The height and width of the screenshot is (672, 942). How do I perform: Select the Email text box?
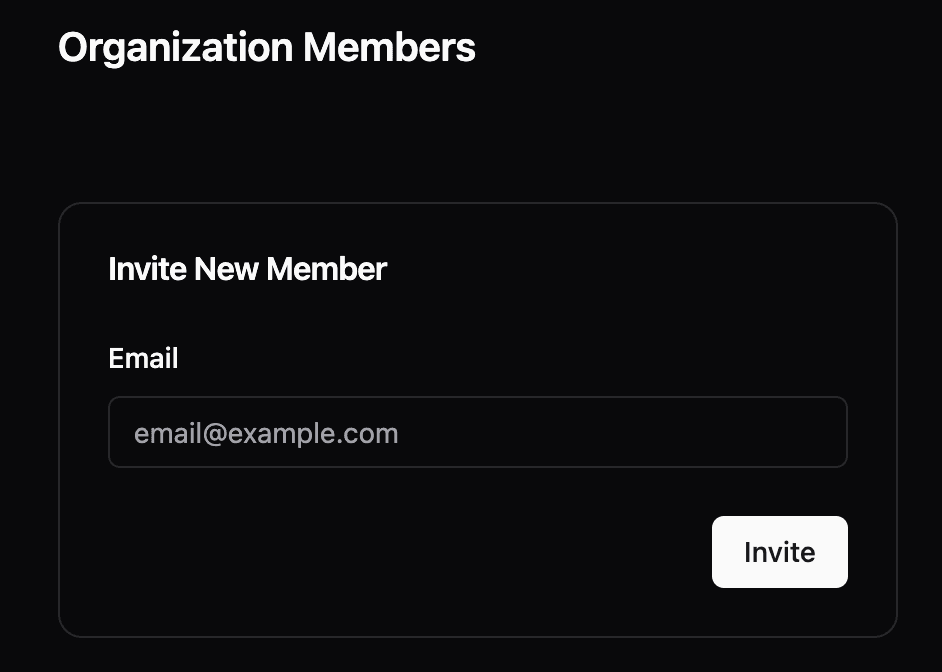pos(477,433)
